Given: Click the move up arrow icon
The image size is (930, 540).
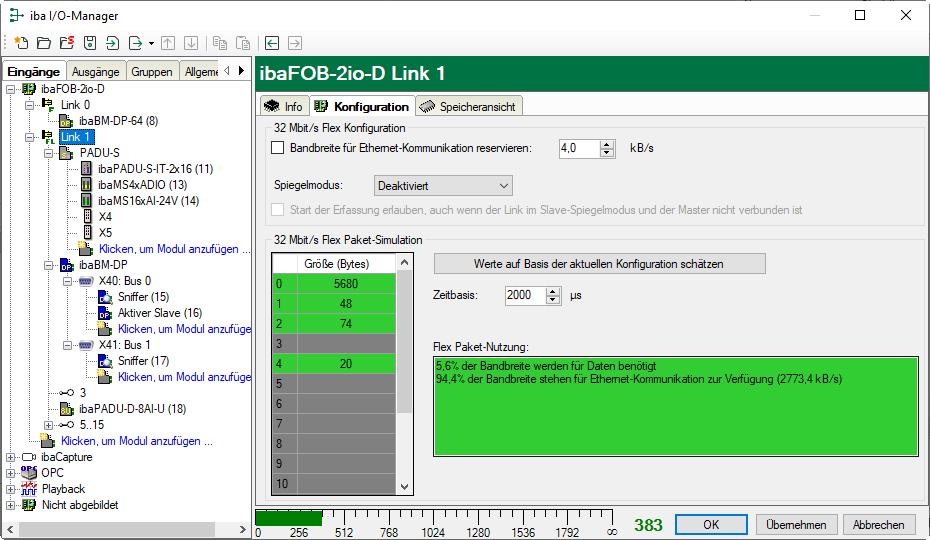Looking at the screenshot, I should 168,43.
